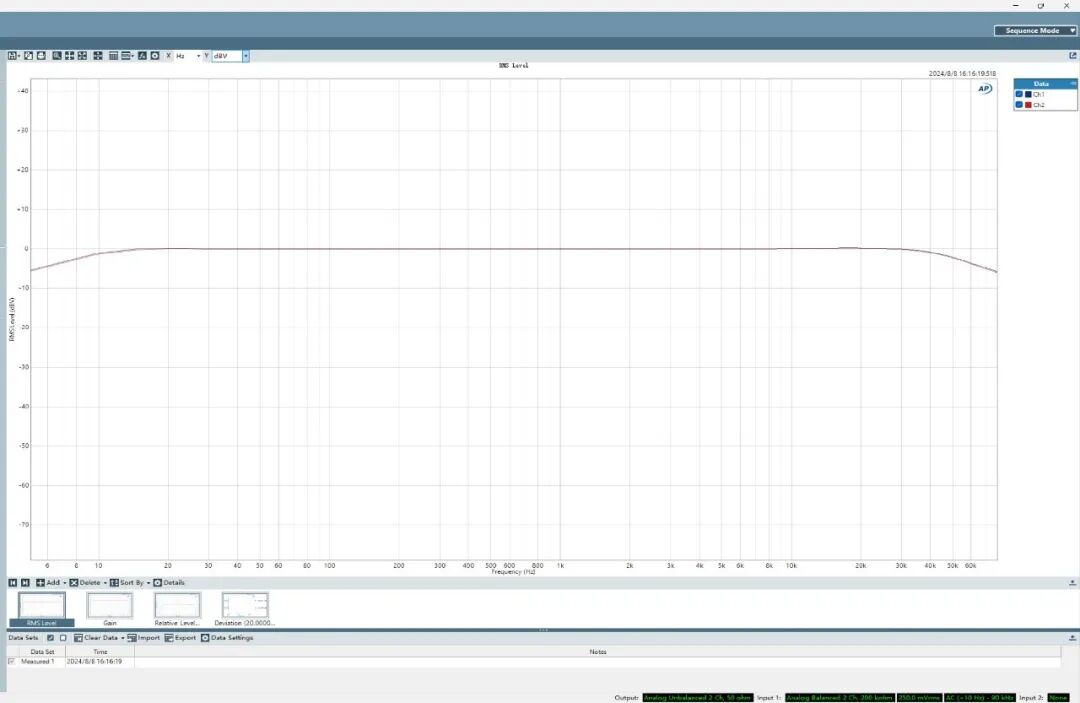
Task: Click the AP logo on graph
Action: 985,89
